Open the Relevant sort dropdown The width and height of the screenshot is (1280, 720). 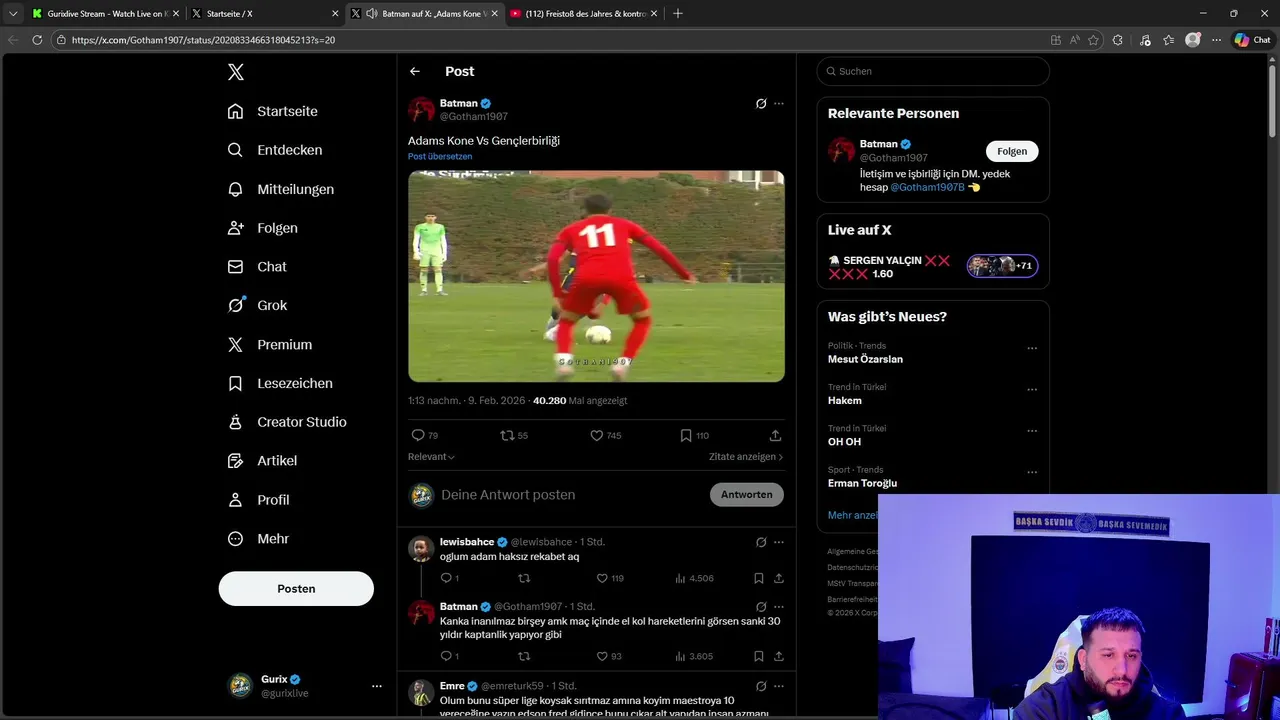[x=431, y=457]
